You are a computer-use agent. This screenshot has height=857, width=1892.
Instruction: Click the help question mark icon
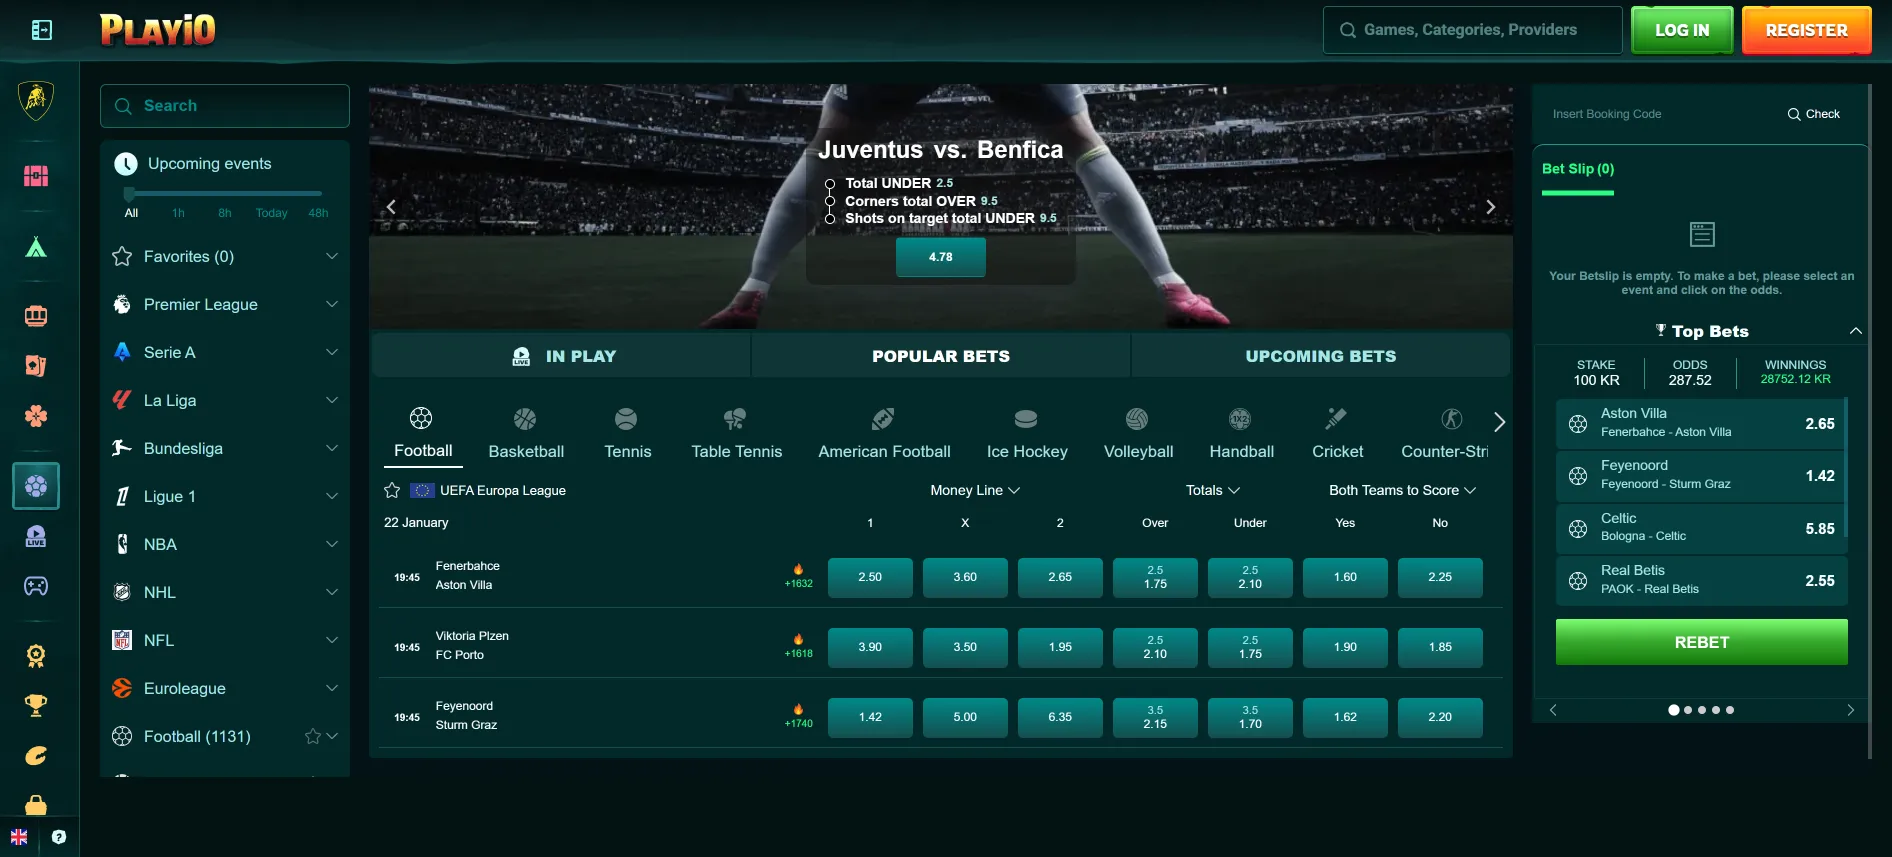click(59, 837)
